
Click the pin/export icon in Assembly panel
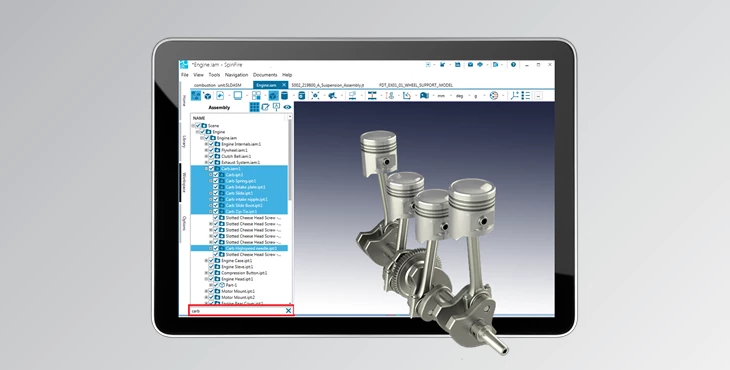[x=277, y=107]
